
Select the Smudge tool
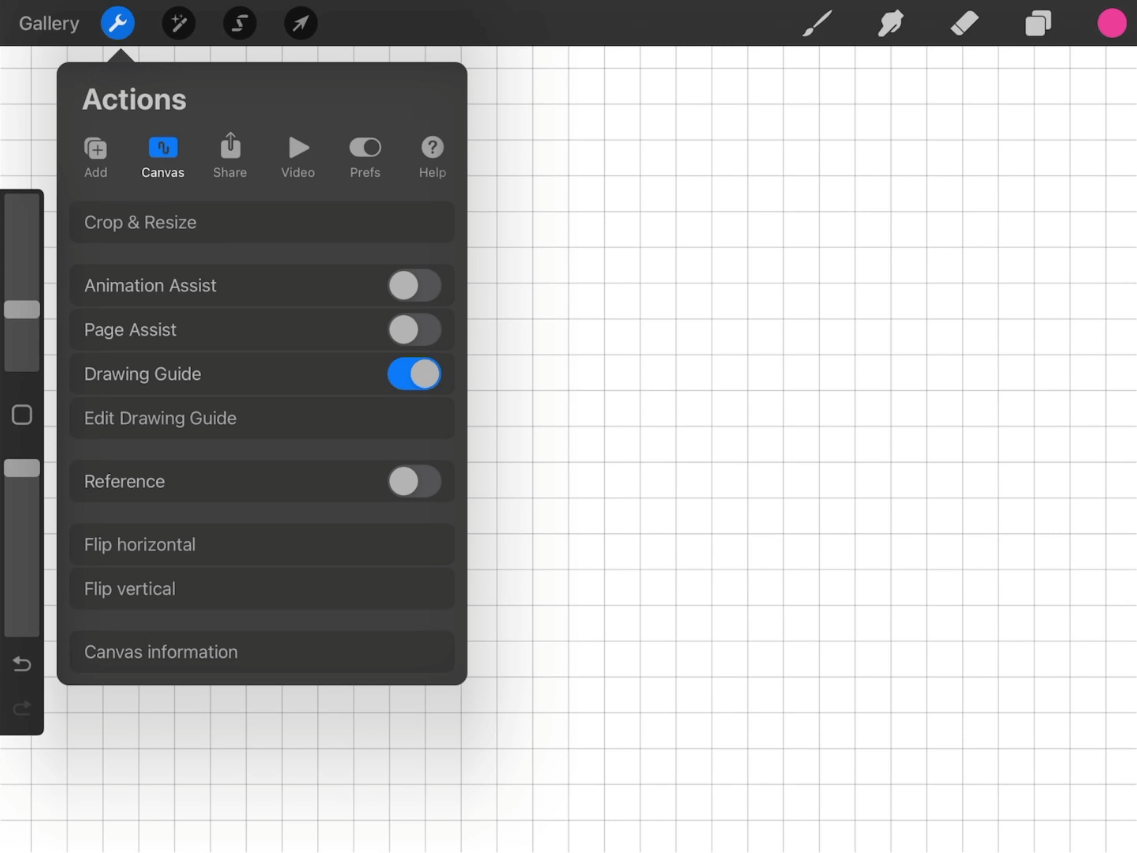pos(889,23)
